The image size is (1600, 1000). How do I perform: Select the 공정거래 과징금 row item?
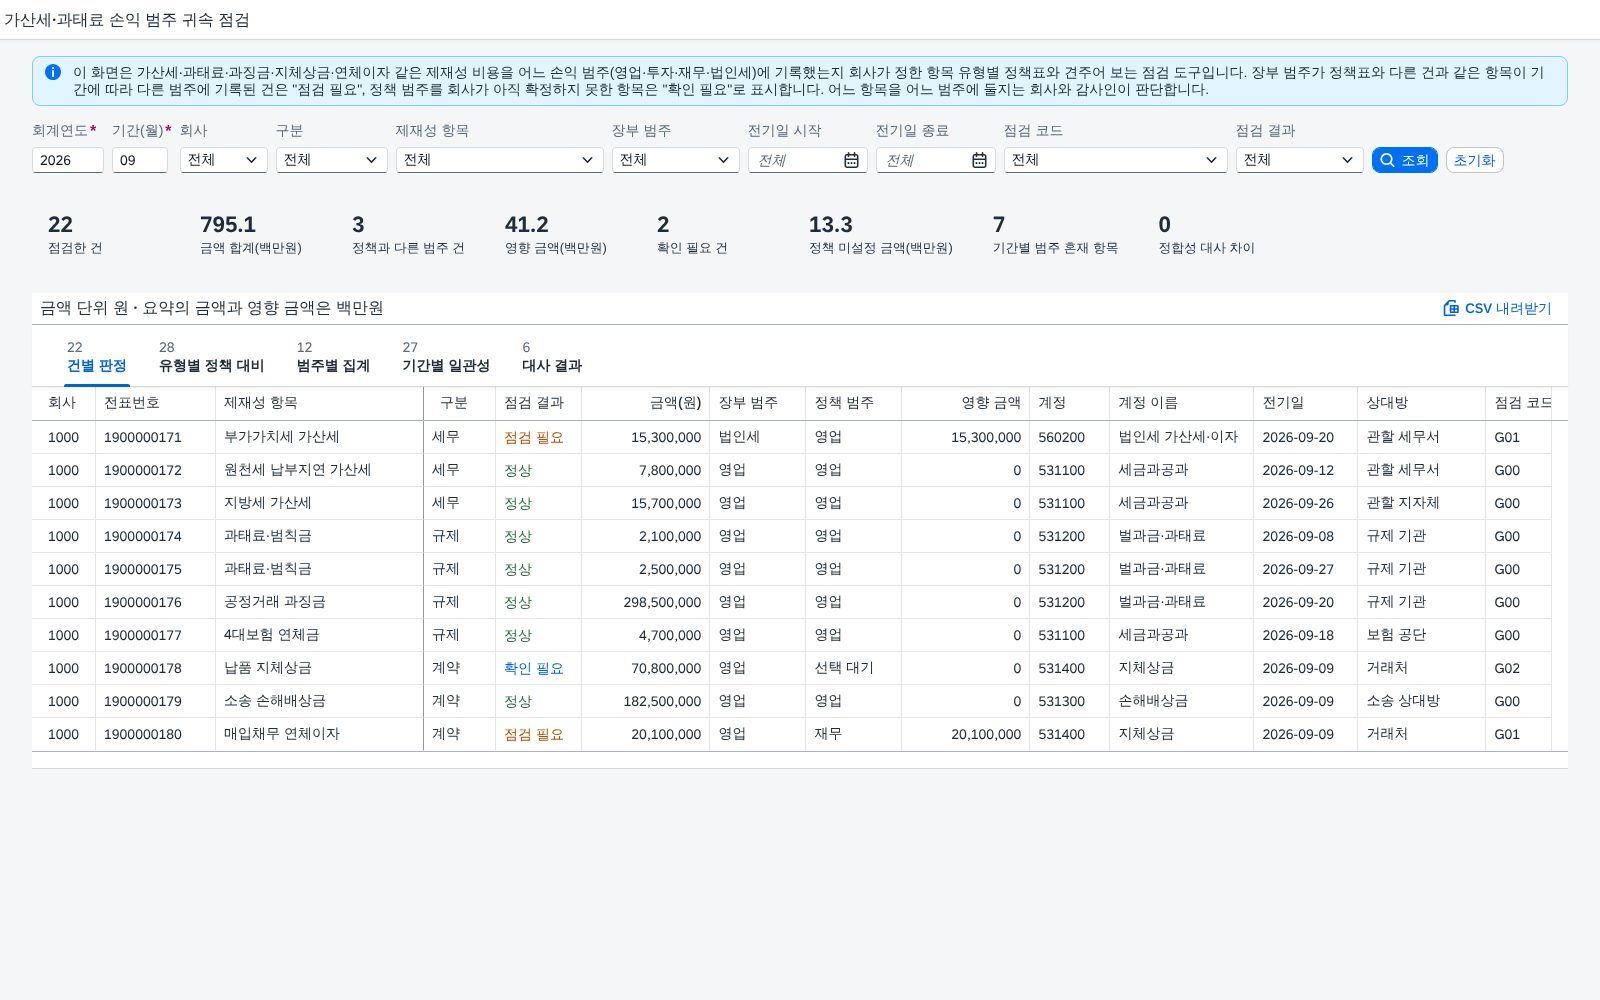(275, 602)
